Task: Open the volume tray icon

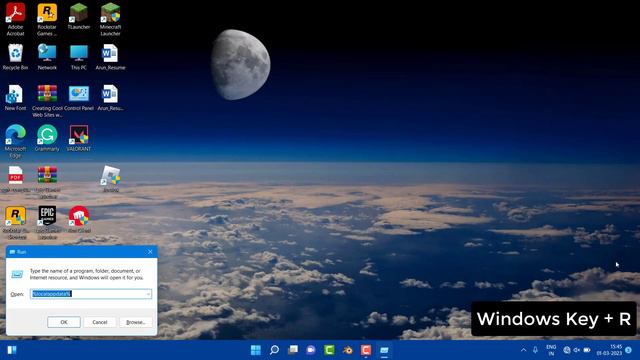Action: (576, 350)
